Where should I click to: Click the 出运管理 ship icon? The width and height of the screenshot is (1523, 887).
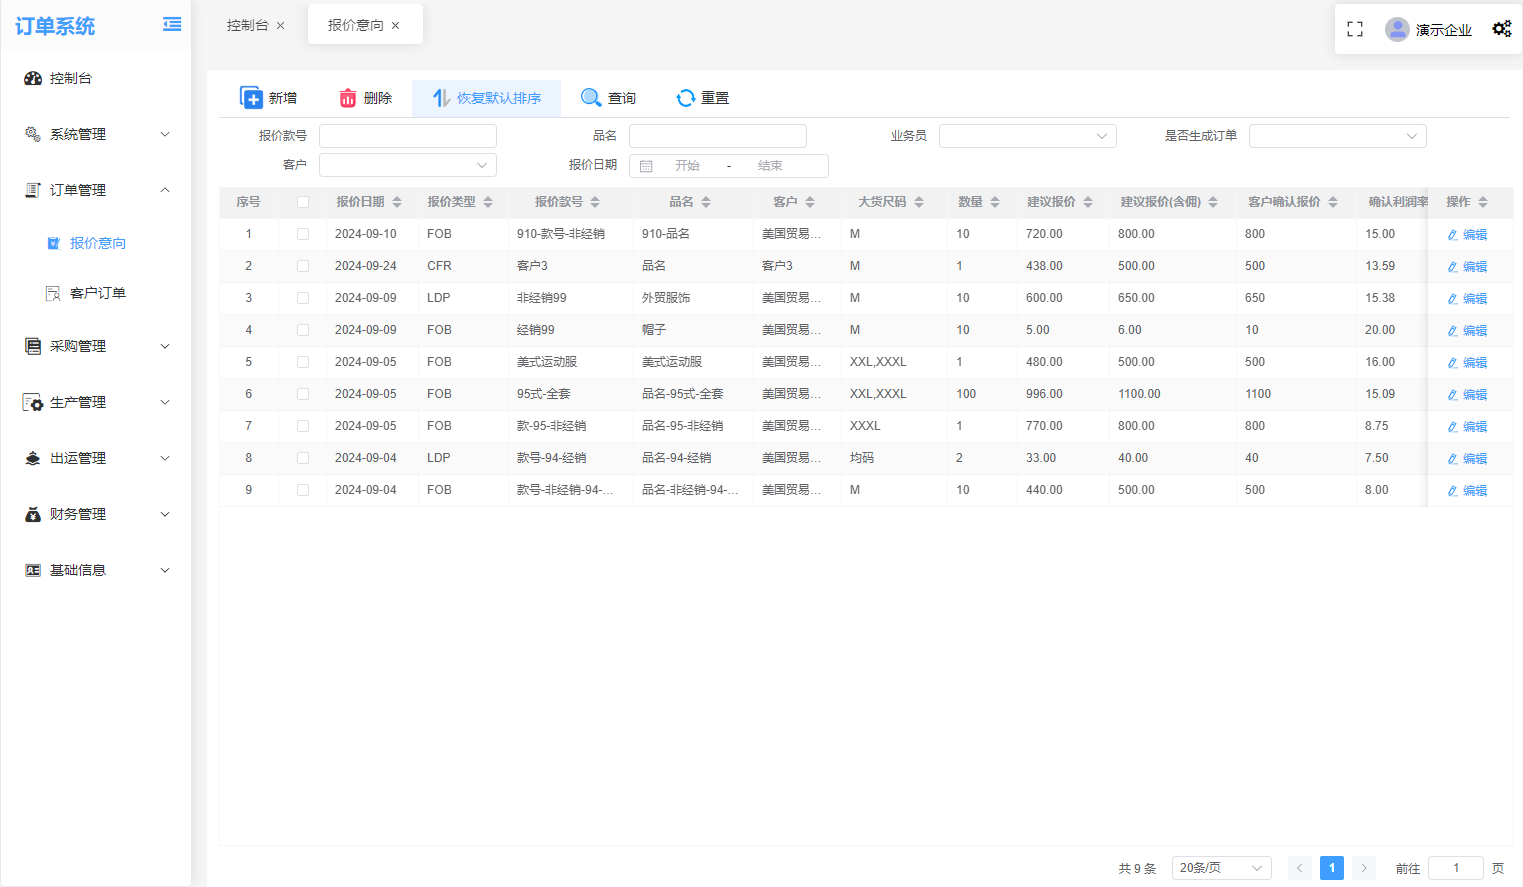pos(33,458)
